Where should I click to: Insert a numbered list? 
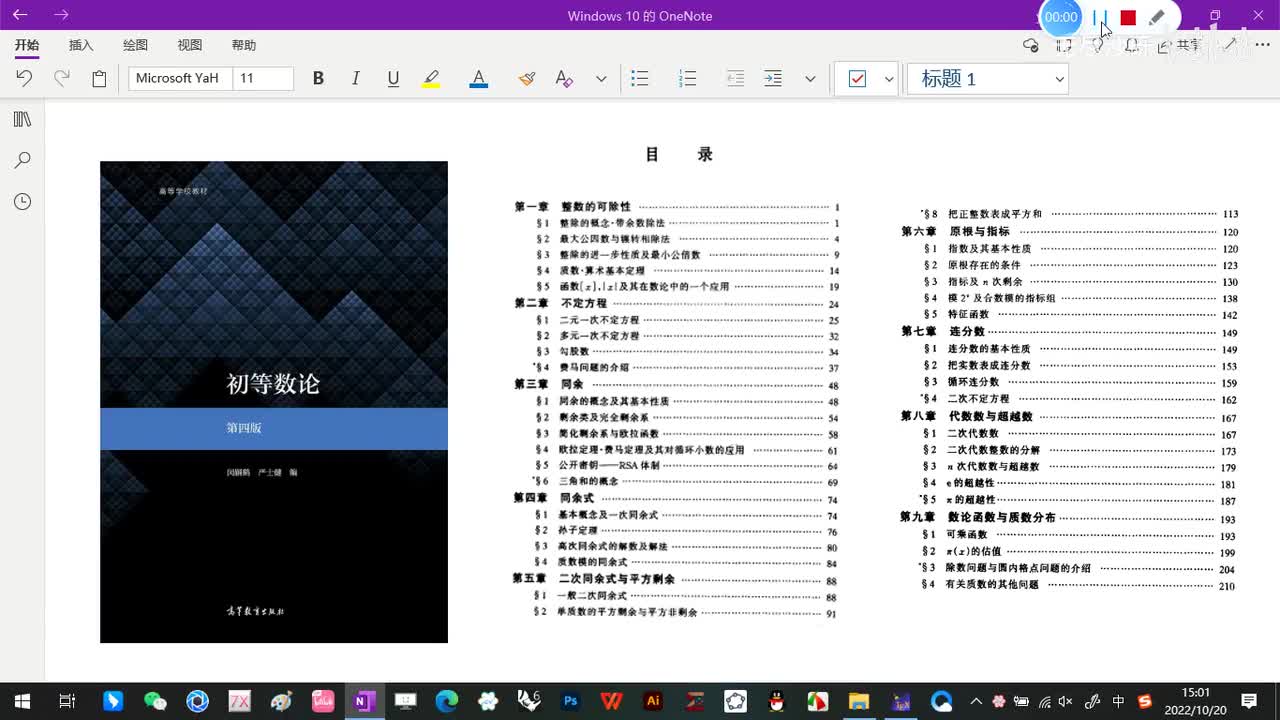coord(687,78)
